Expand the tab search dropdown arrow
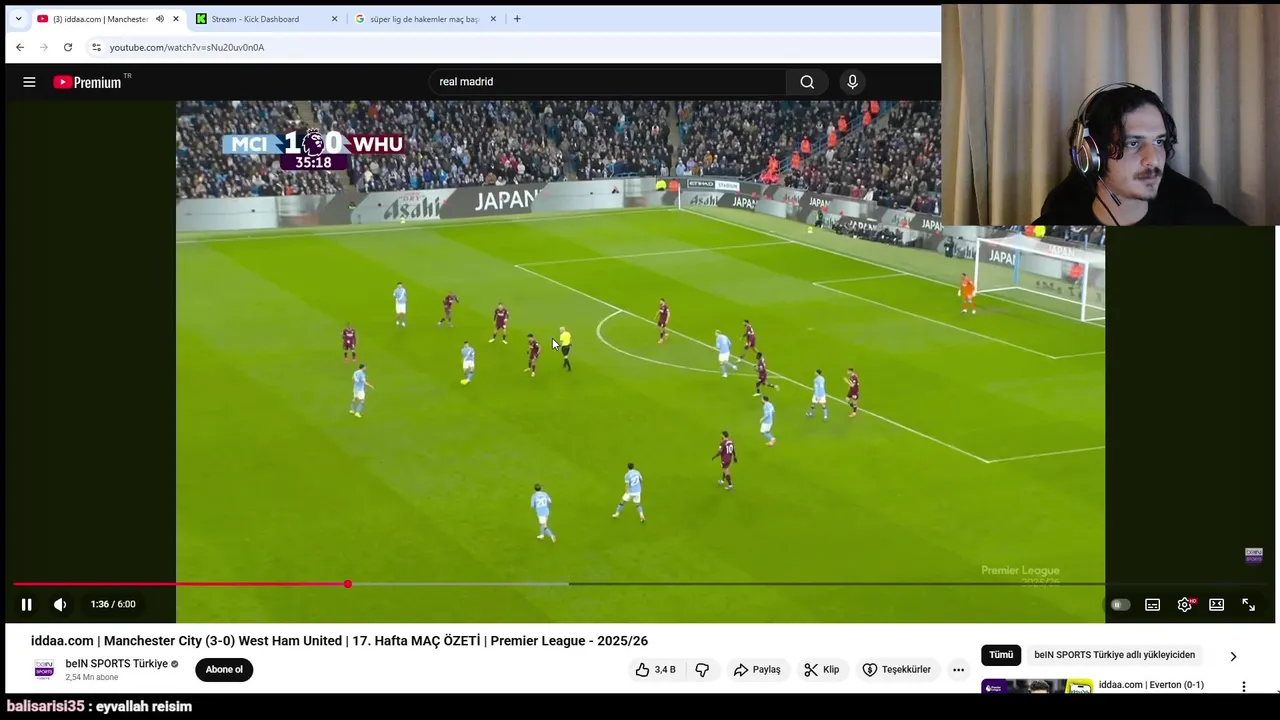Screen dimensions: 1280x720 pos(18,19)
